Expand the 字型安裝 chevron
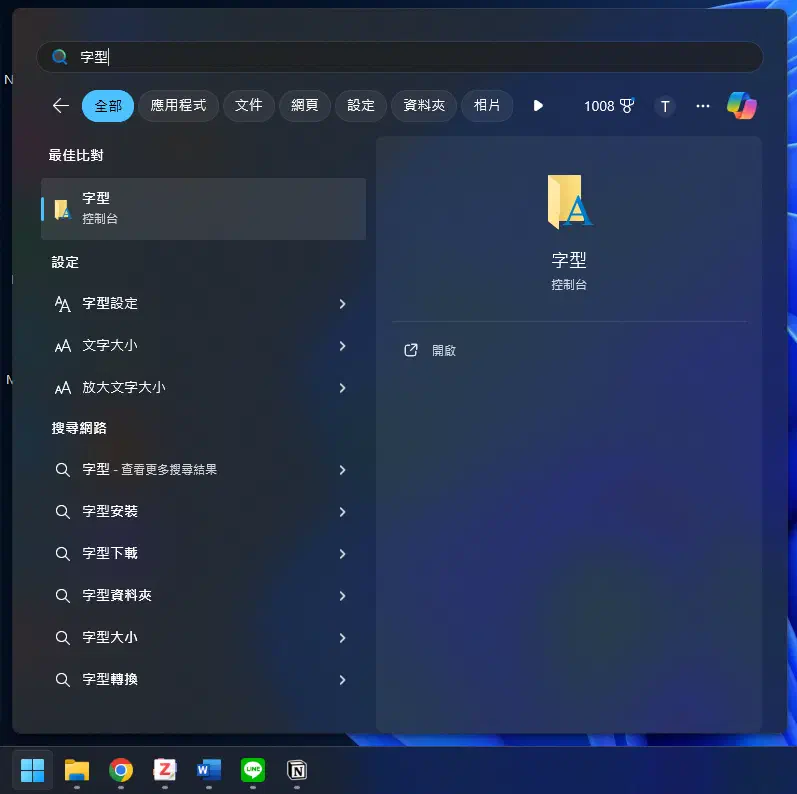This screenshot has height=794, width=797. (342, 511)
